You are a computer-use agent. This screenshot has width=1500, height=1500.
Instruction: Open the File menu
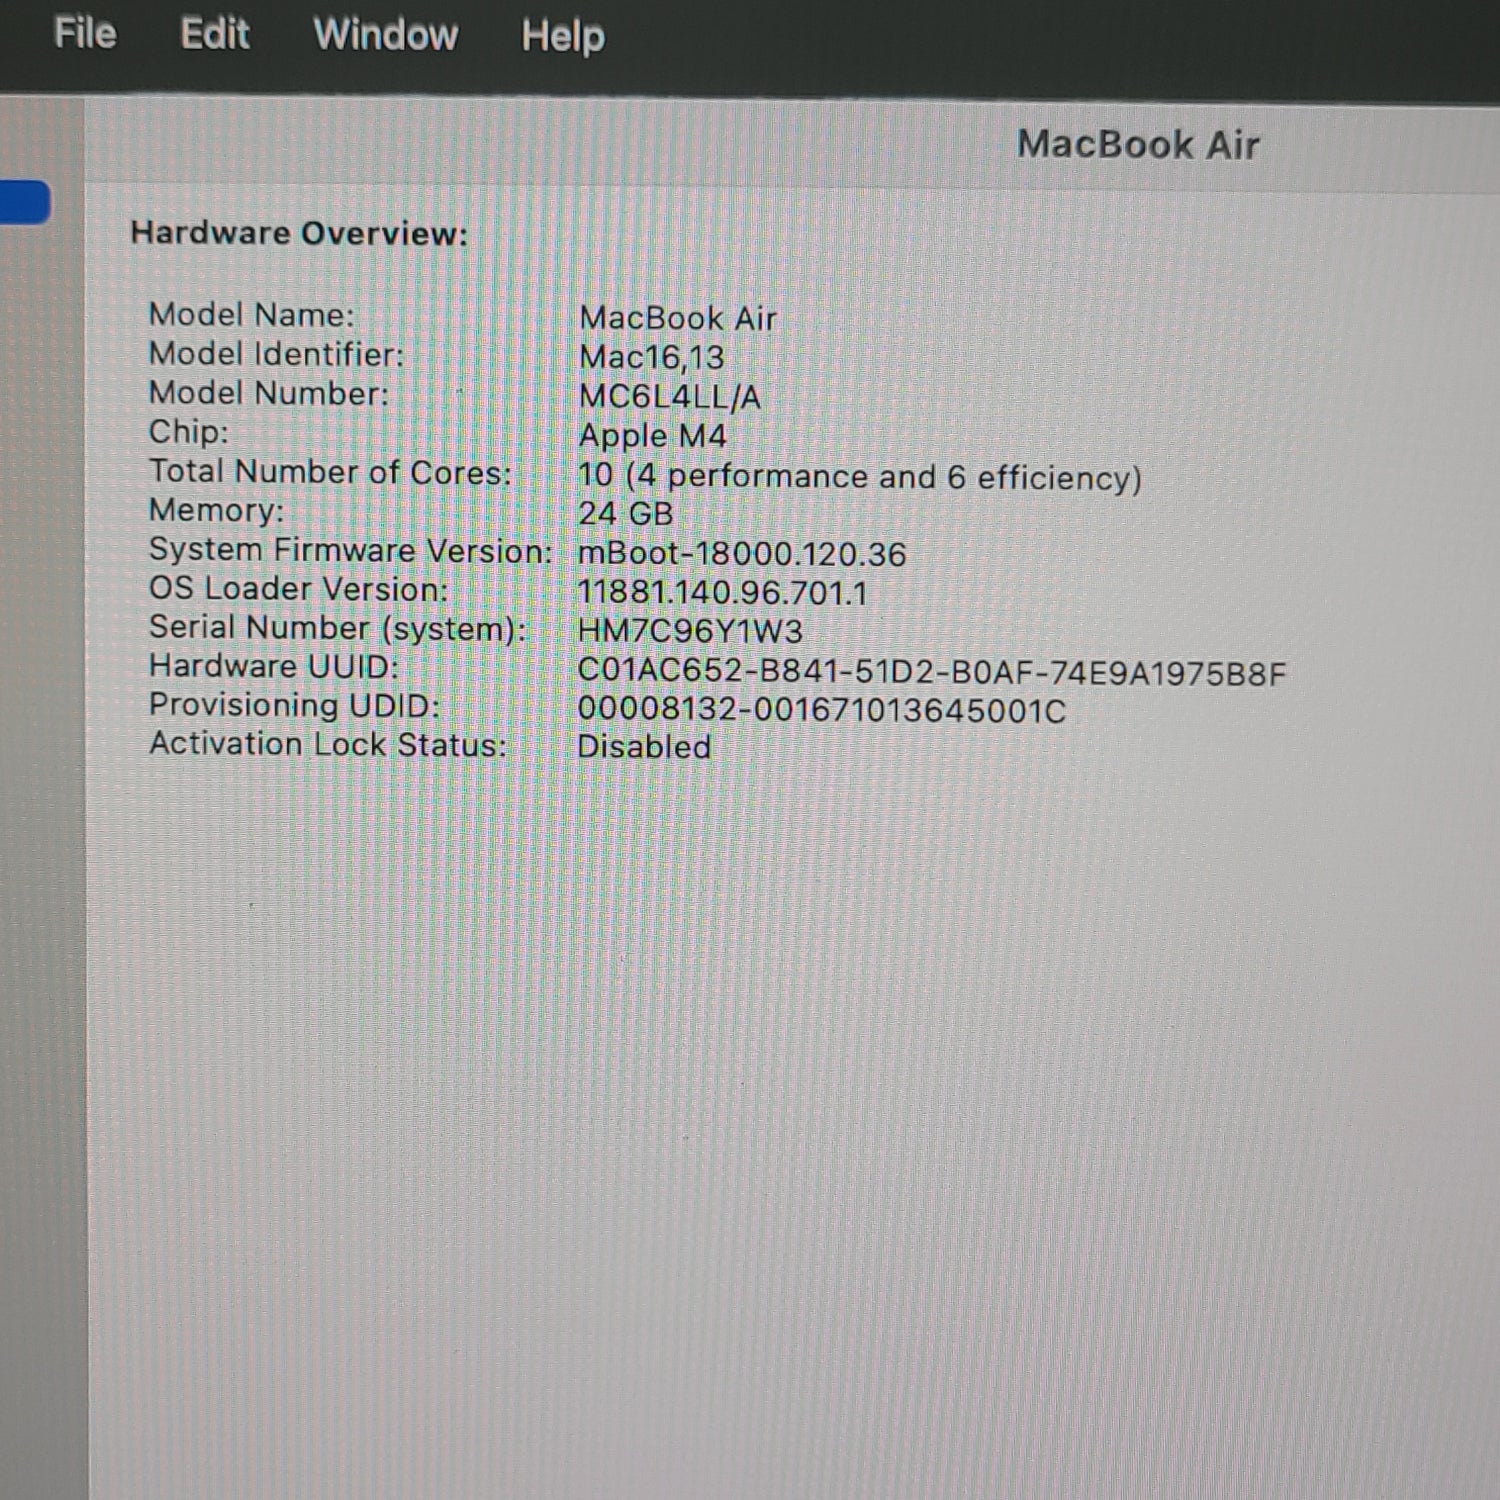pos(85,33)
